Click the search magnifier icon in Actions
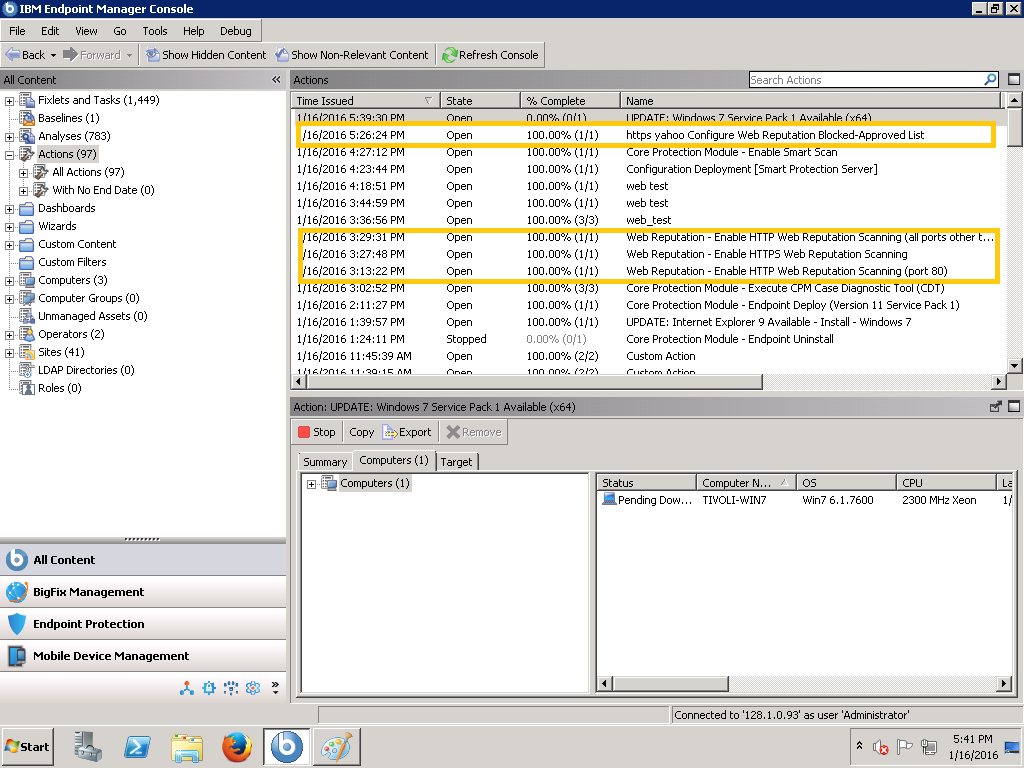The height and width of the screenshot is (768, 1024). [991, 80]
